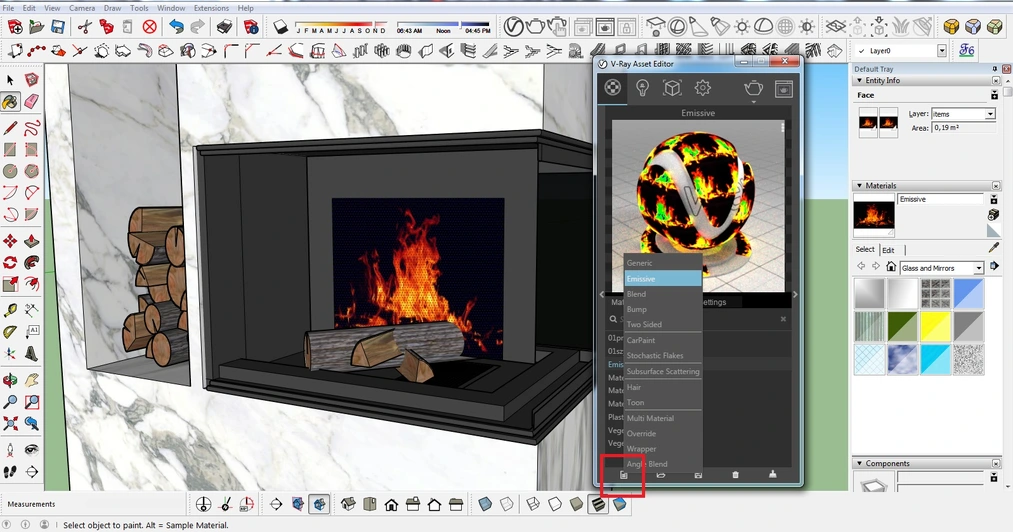Collapse Asset Editor left panel arrow
Viewport: 1013px width, 532px height.
click(x=602, y=294)
